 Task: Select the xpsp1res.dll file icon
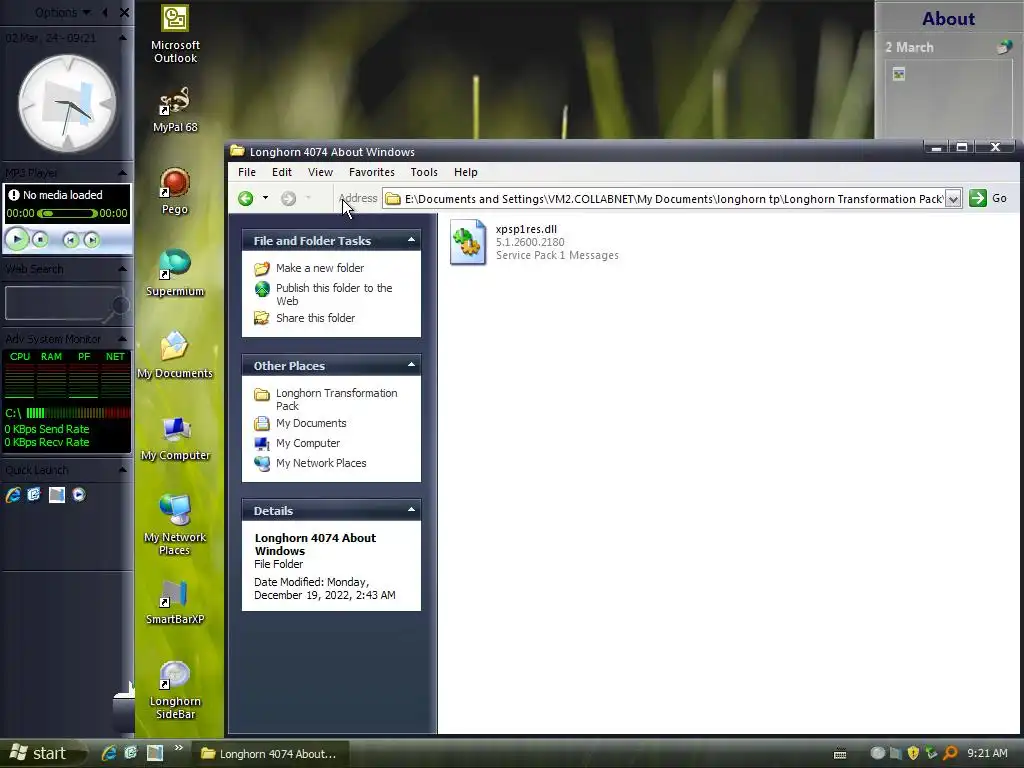tap(468, 242)
